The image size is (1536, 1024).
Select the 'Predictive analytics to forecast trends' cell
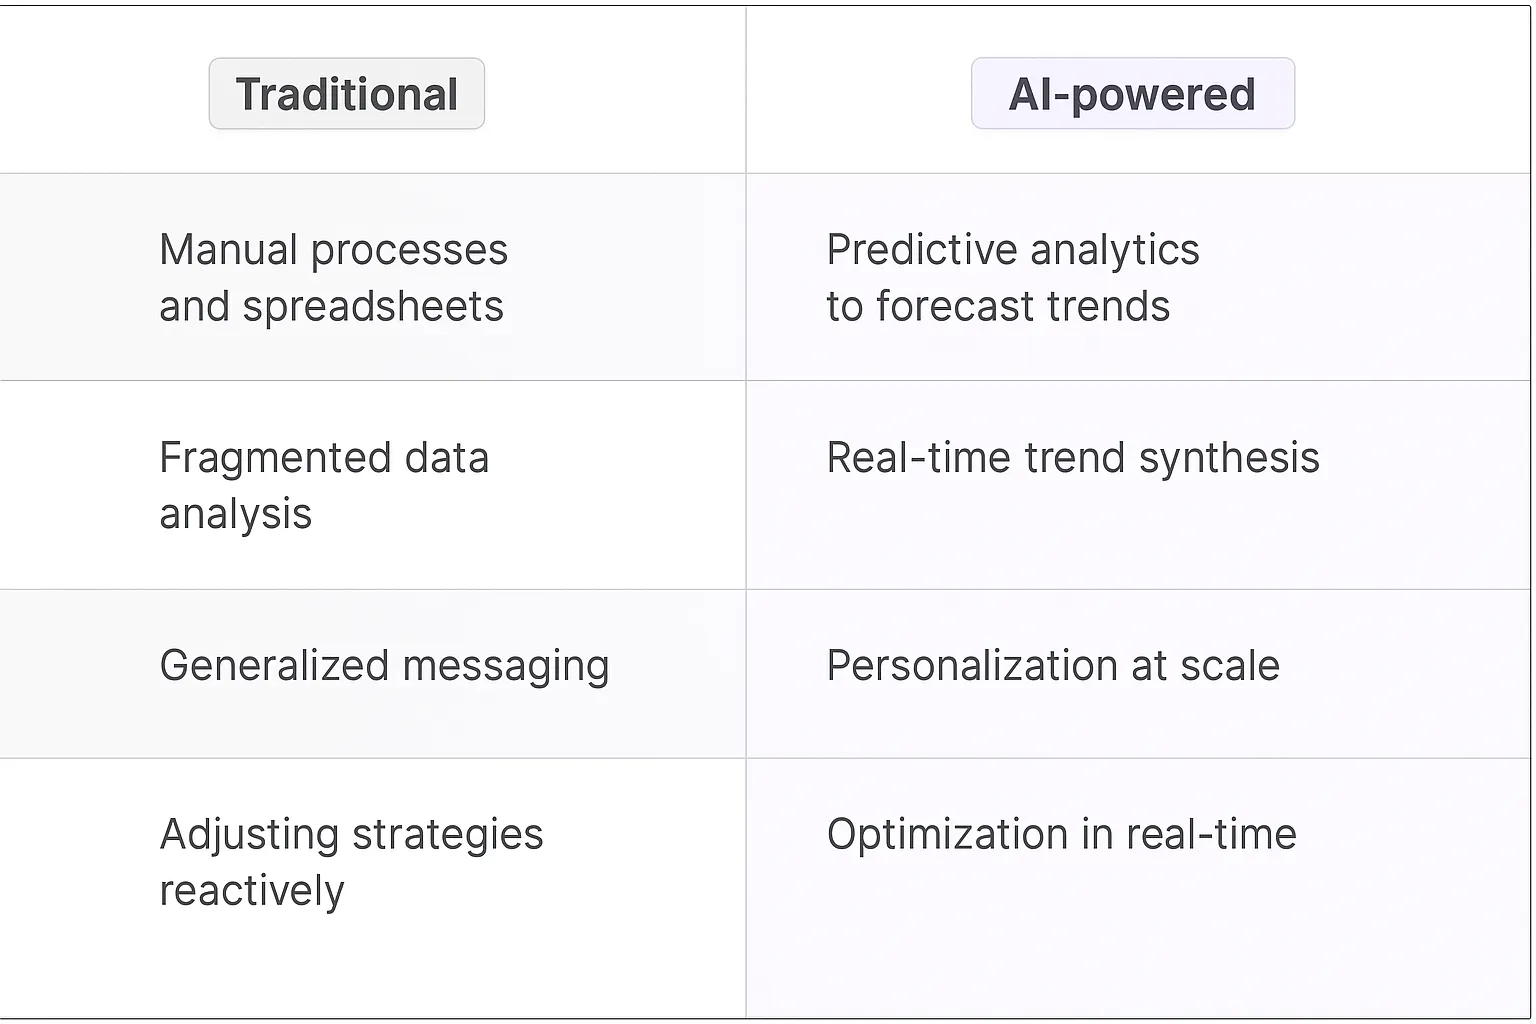click(1012, 277)
